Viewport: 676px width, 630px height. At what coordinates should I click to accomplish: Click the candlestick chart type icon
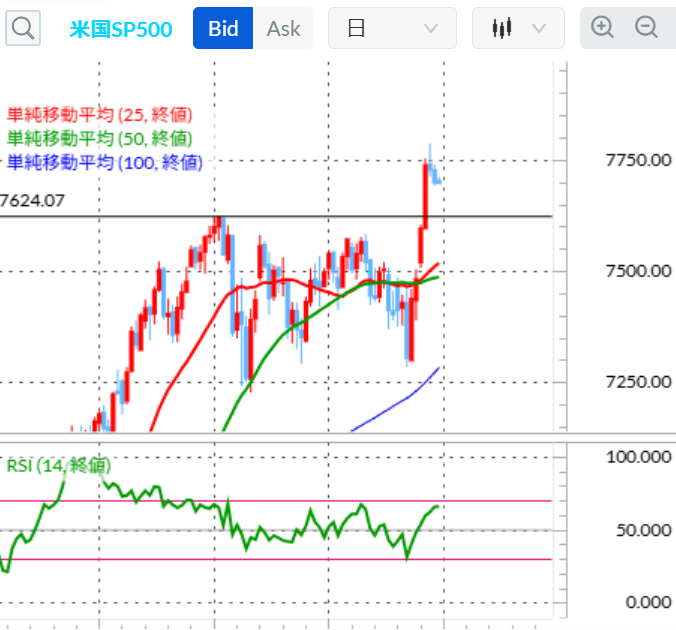pyautogui.click(x=502, y=28)
